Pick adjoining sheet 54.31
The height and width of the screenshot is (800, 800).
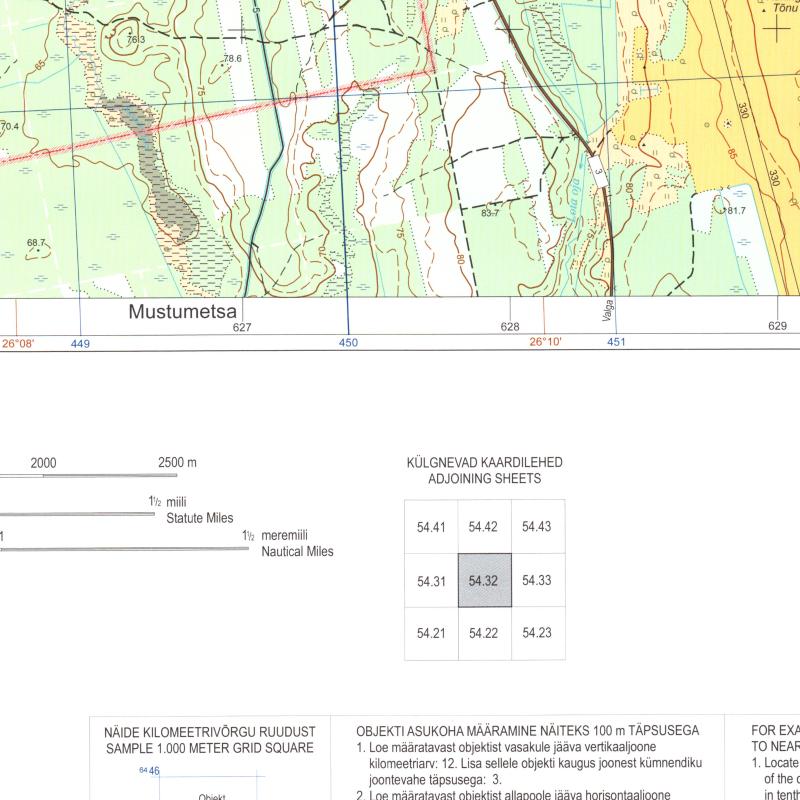pos(431,580)
